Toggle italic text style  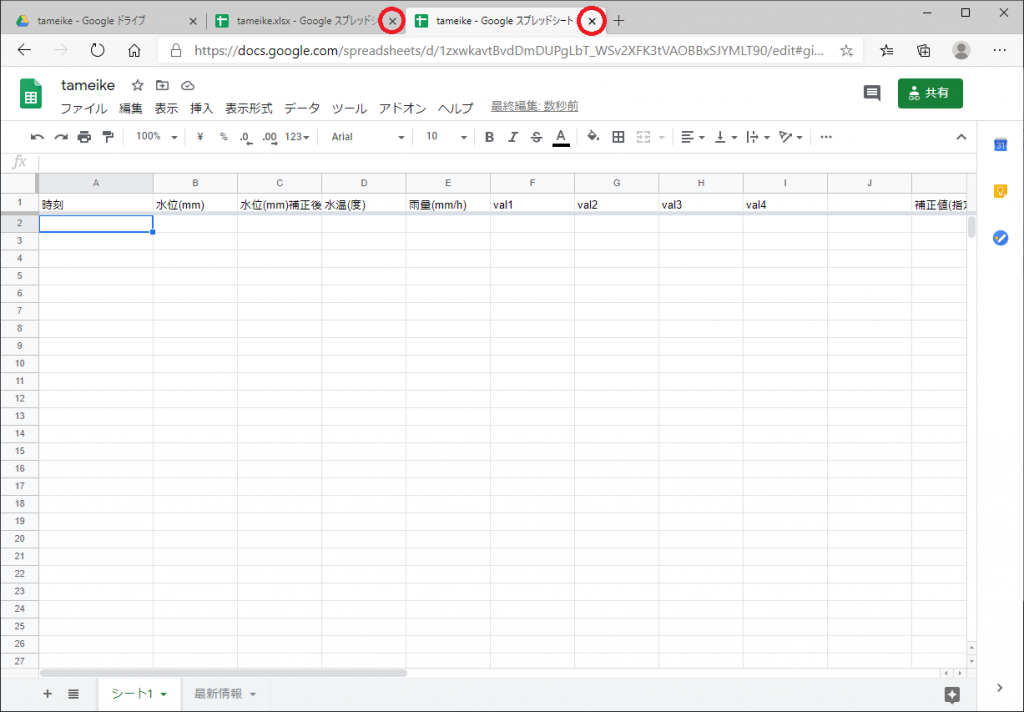513,137
